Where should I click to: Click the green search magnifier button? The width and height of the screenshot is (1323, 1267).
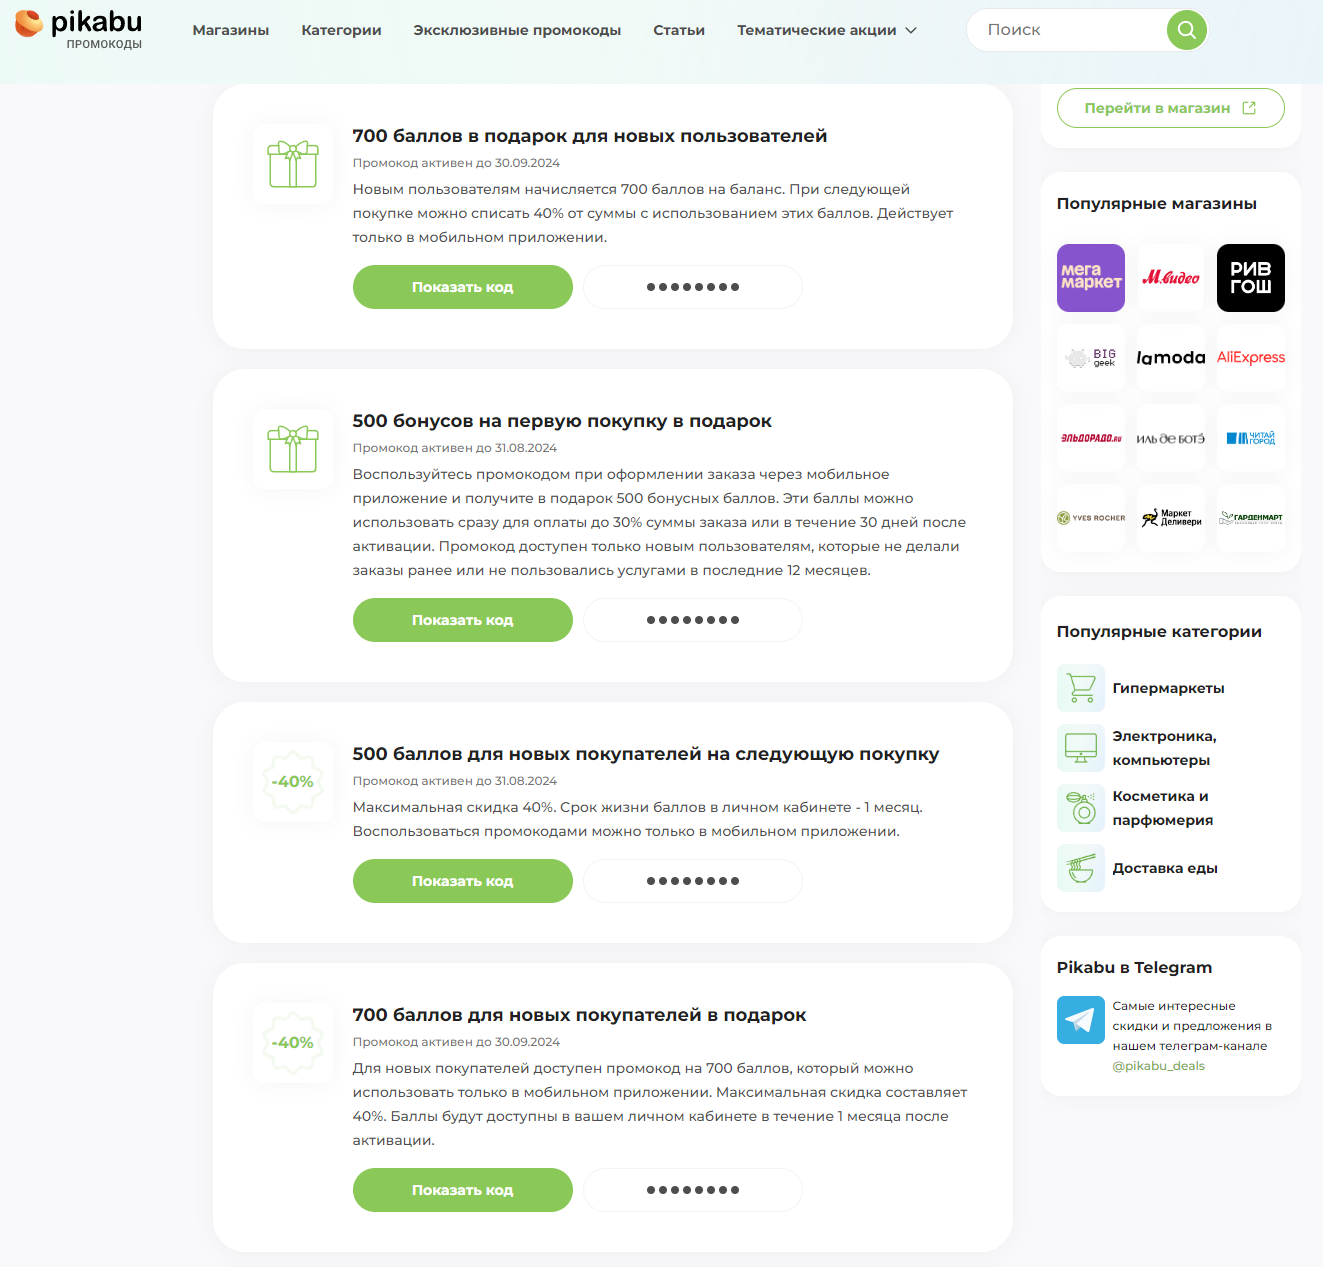click(1187, 30)
